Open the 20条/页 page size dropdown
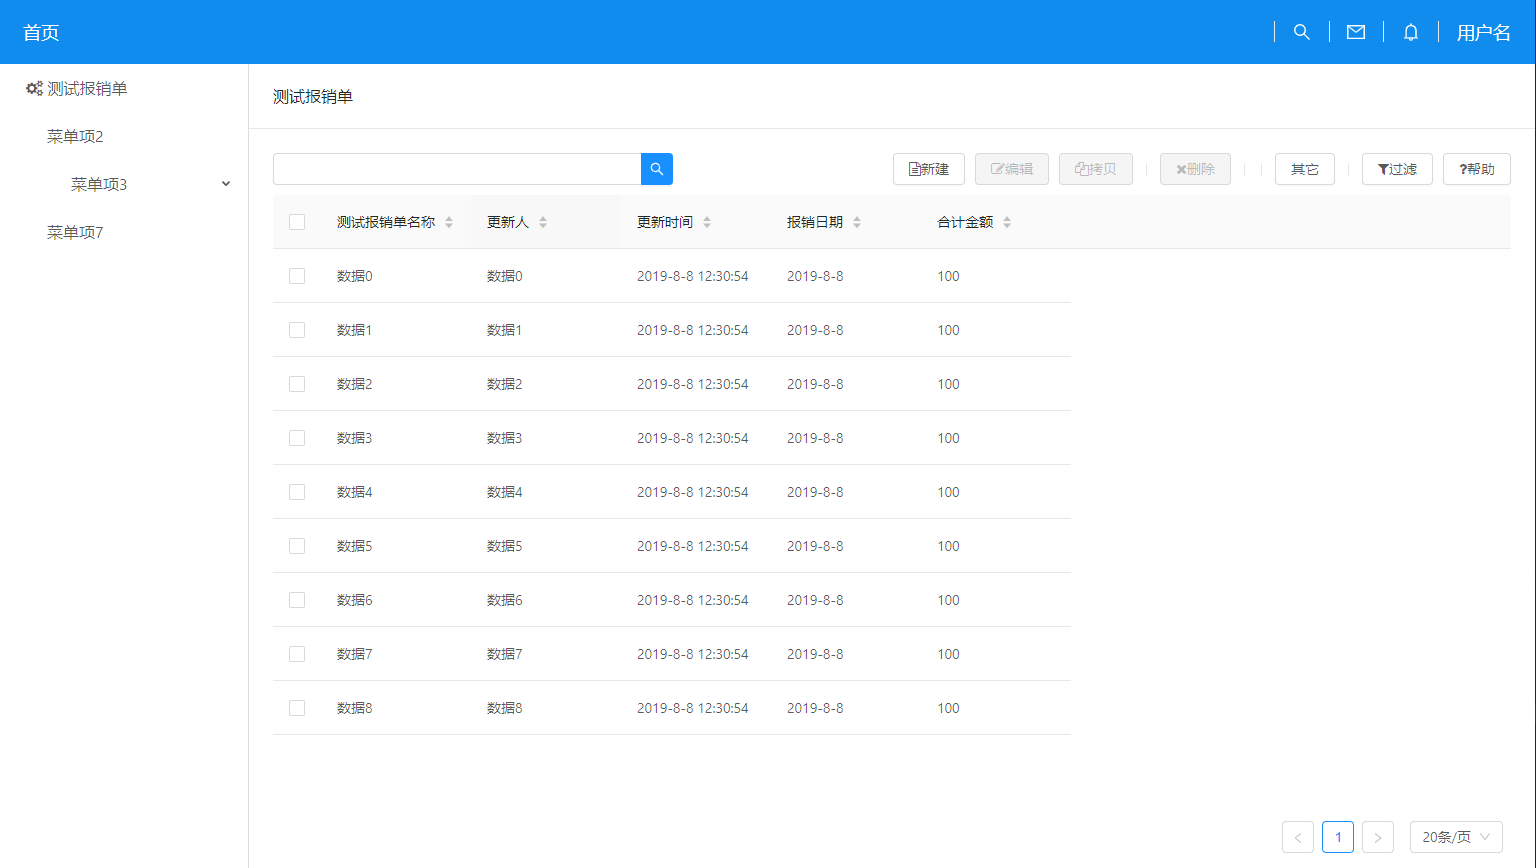Viewport: 1536px width, 868px height. [x=1456, y=837]
